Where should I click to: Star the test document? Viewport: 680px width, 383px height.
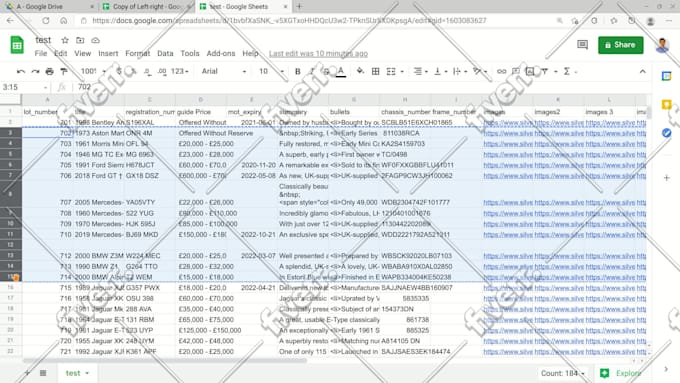tap(65, 40)
